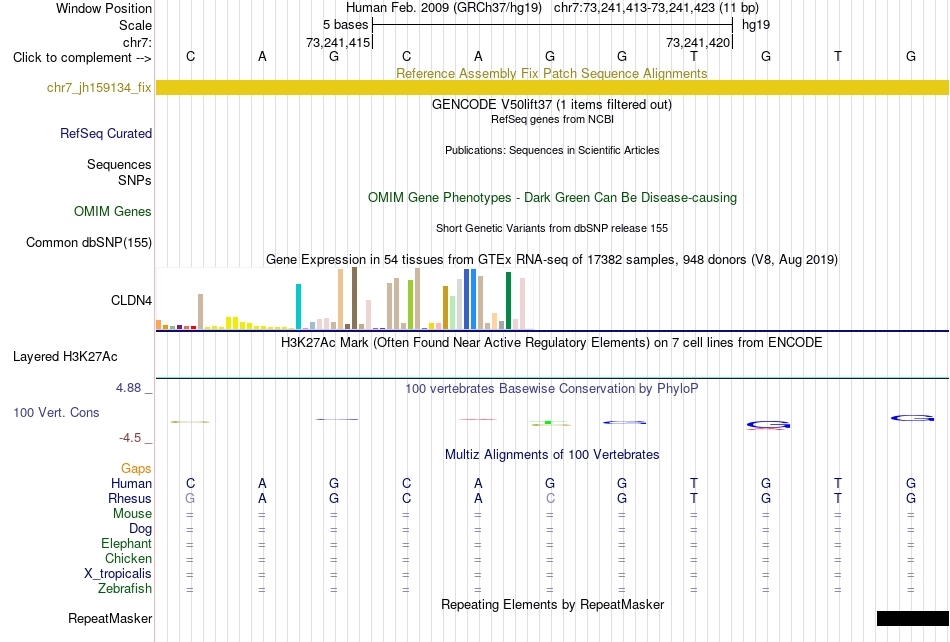Open OMIM Genes track label

coord(113,211)
